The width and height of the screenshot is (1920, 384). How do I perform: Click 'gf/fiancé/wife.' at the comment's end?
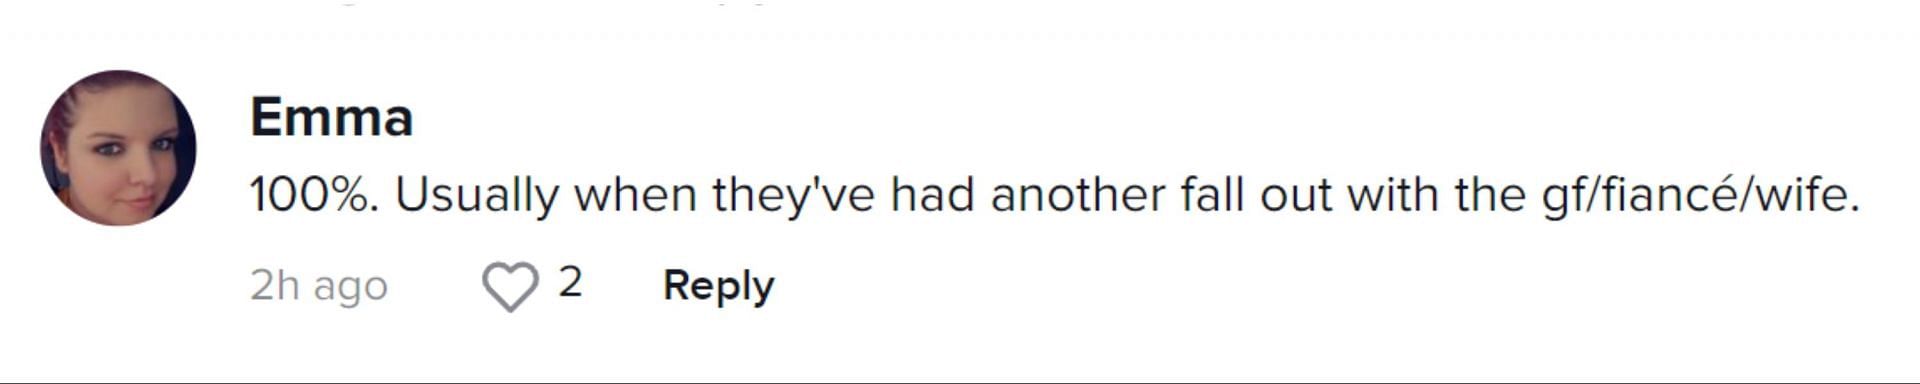(1700, 196)
